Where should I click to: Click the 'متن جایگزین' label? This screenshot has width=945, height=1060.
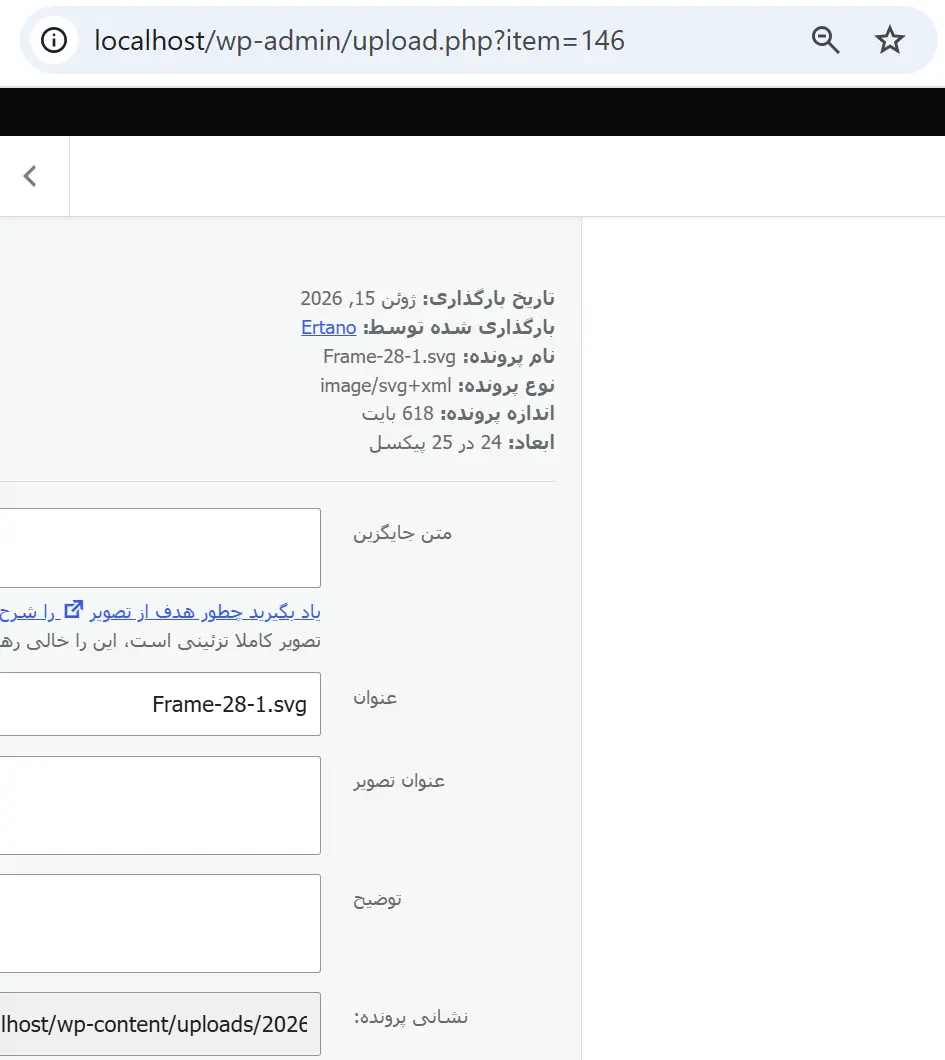(x=402, y=534)
